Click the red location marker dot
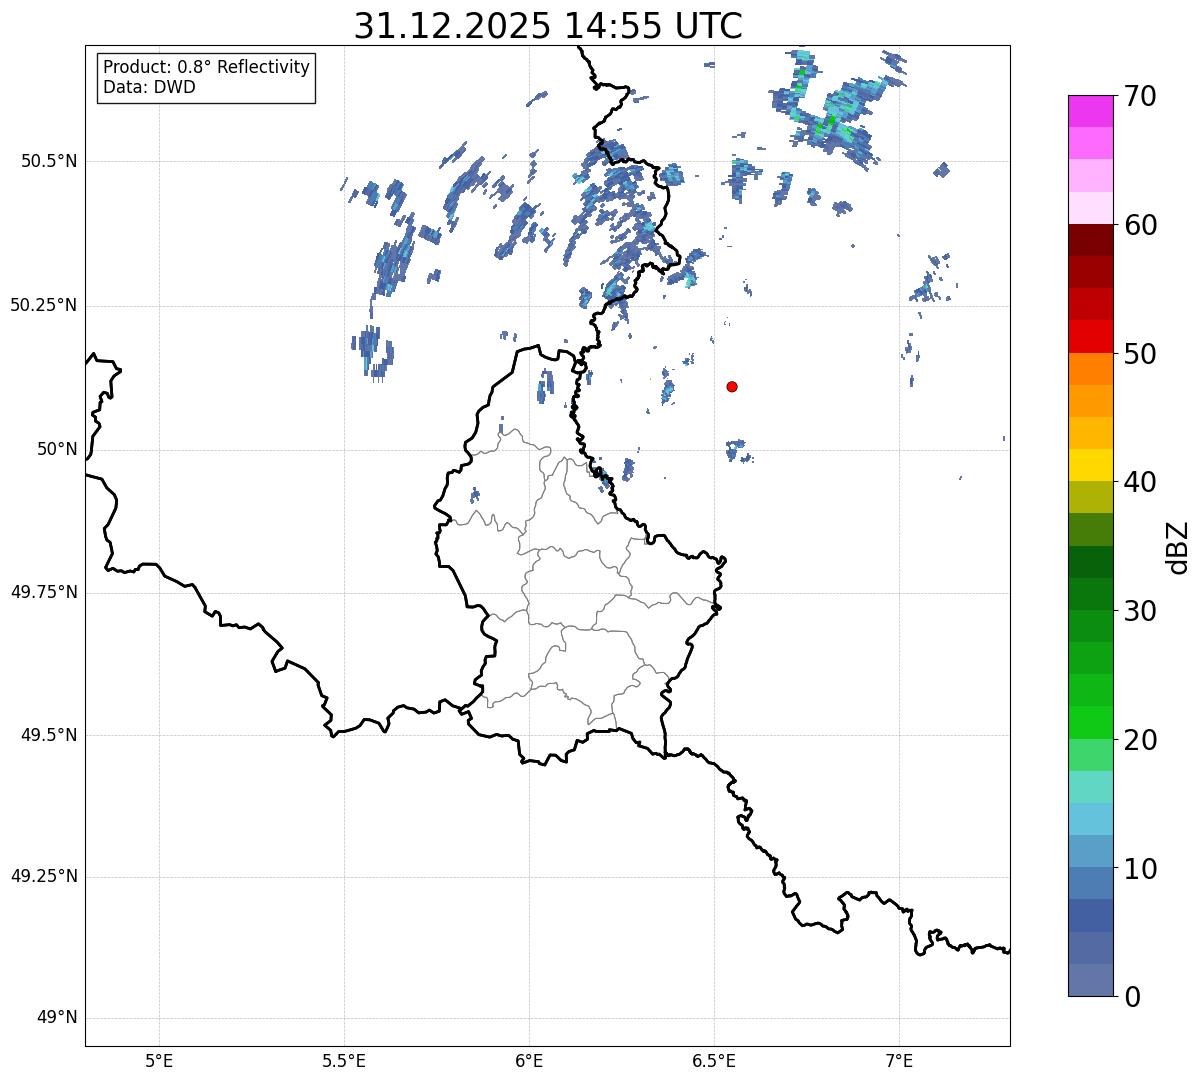Screen dimensions: 1202x1081 [x=732, y=386]
